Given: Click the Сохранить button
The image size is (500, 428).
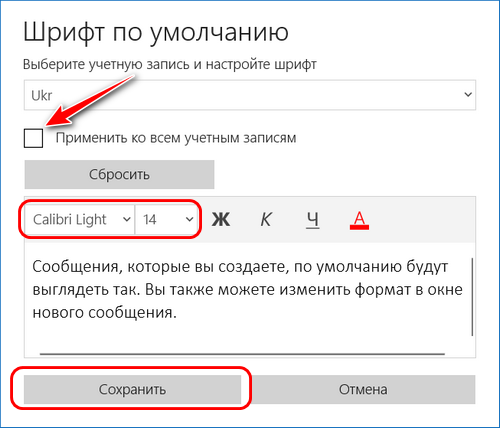Looking at the screenshot, I should coord(132,389).
